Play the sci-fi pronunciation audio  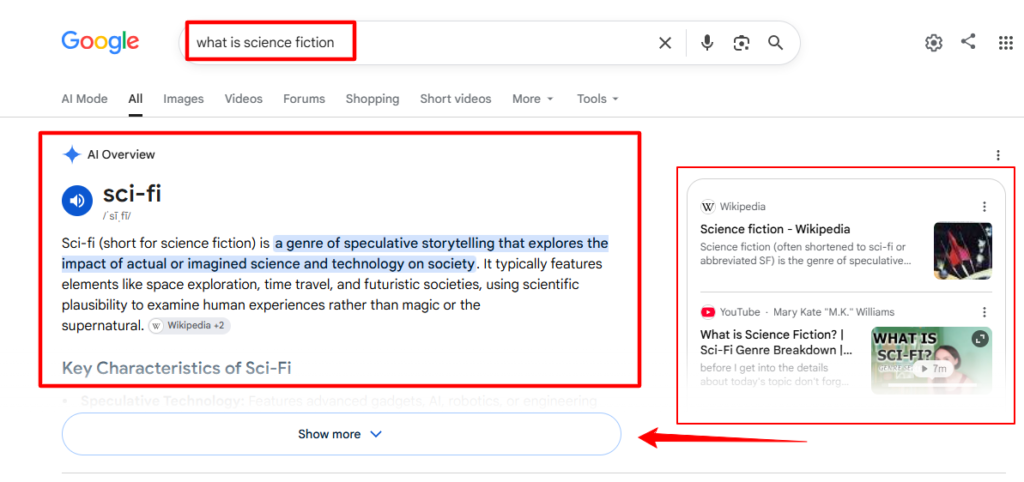pos(77,200)
